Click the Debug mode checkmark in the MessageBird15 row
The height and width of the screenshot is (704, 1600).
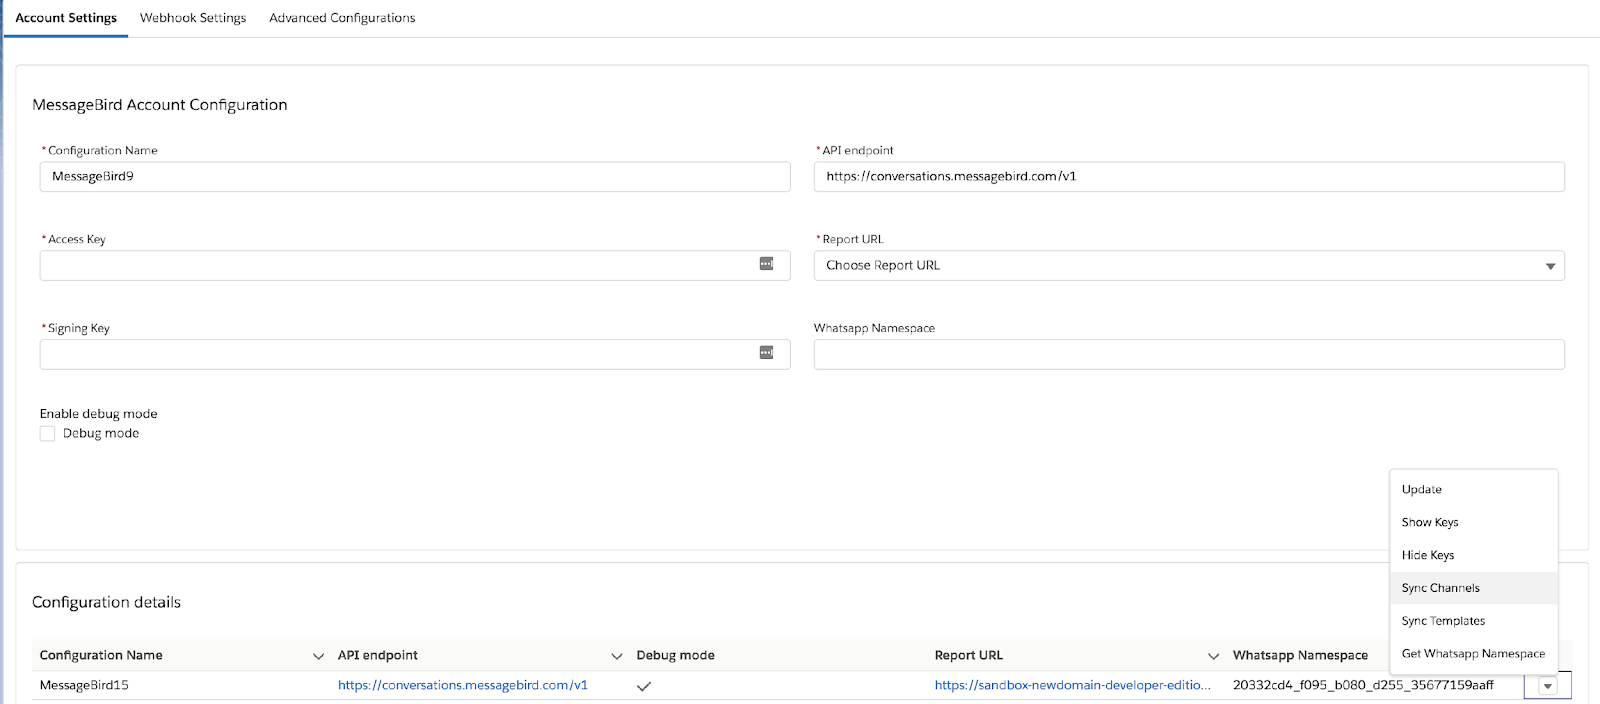pyautogui.click(x=644, y=686)
